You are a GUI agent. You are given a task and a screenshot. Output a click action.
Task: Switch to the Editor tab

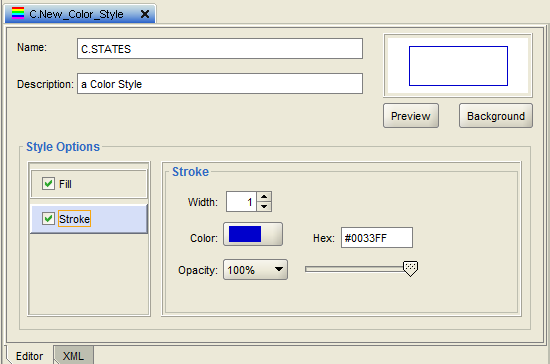(29, 356)
